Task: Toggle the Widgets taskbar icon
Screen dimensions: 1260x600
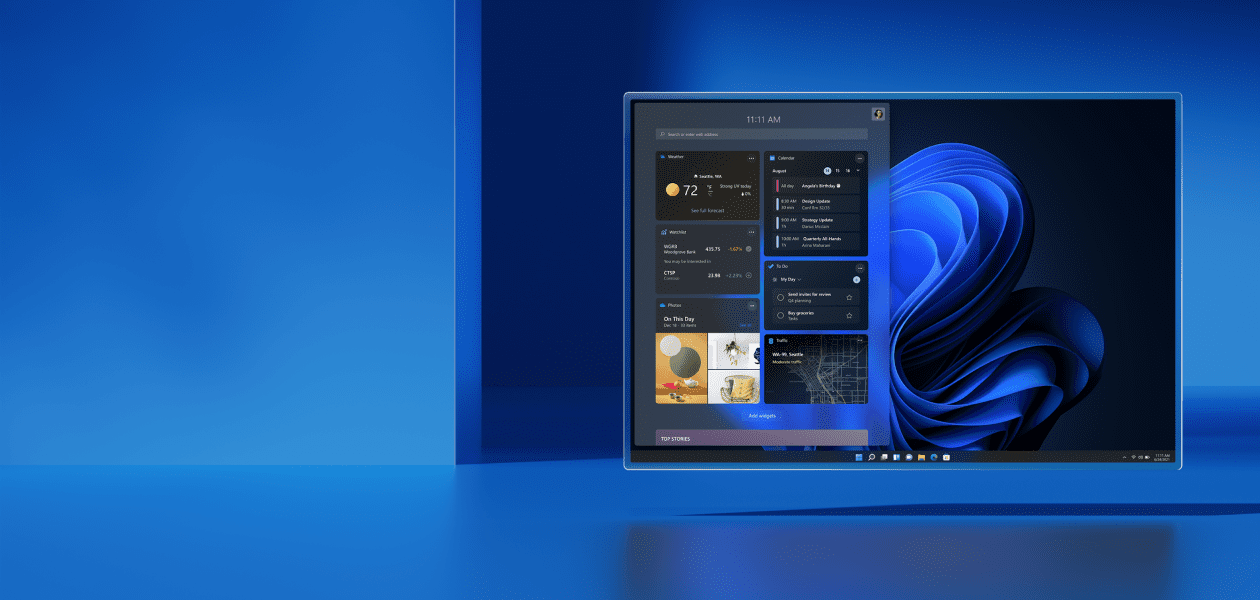Action: 897,457
